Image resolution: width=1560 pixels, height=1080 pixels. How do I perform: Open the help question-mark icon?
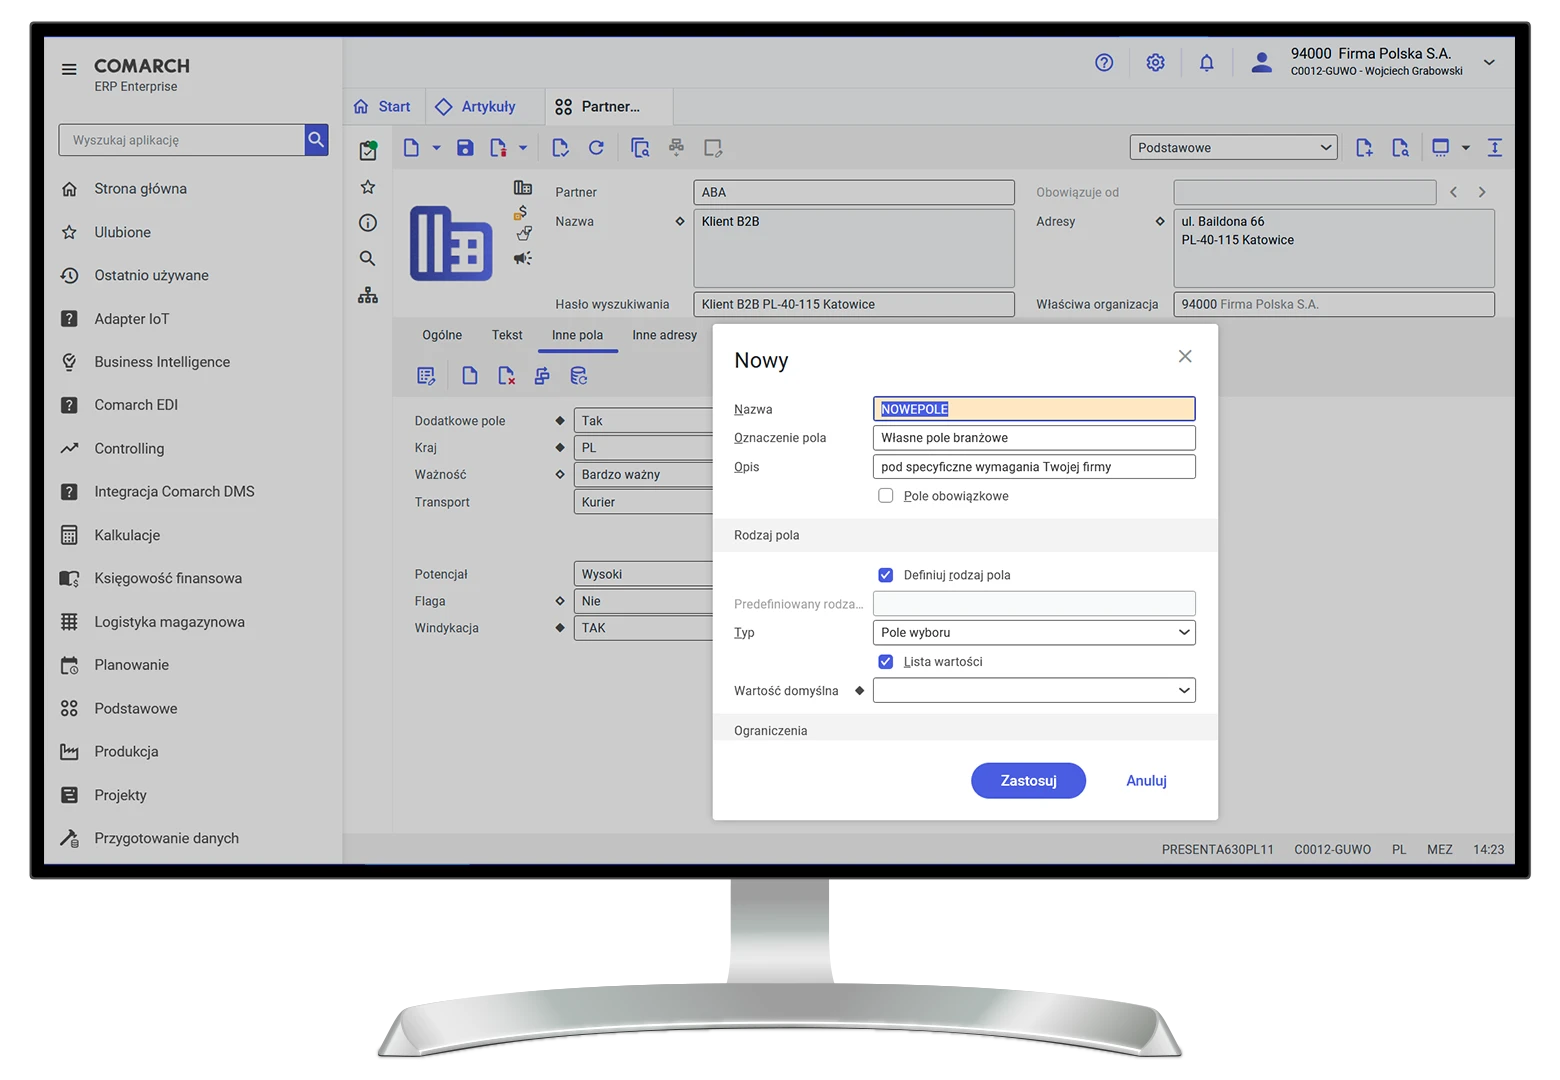[1104, 63]
